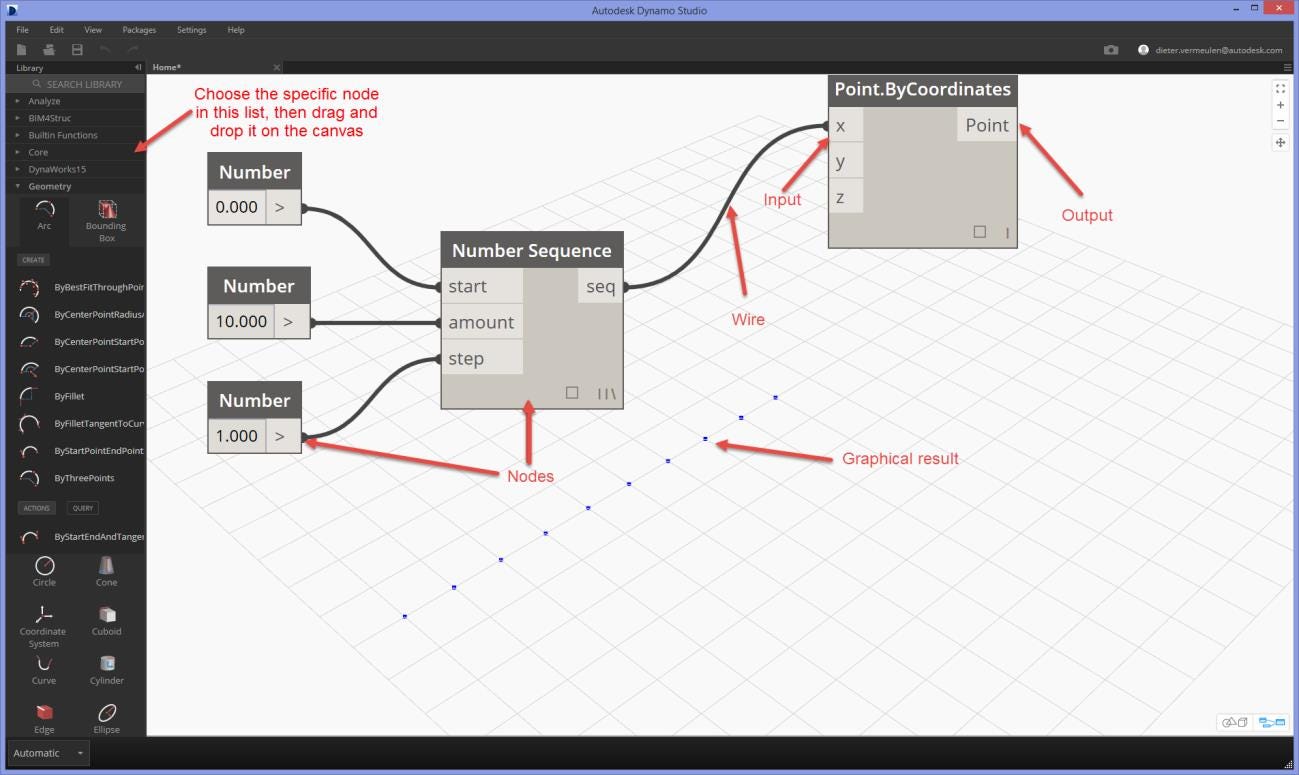Screen dimensions: 1299x775
Task: Click the ByBestFitThroughPoints arc node
Action: 81,287
